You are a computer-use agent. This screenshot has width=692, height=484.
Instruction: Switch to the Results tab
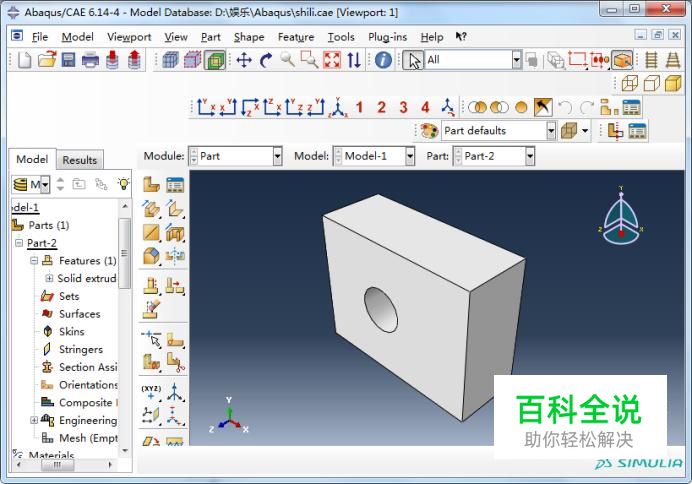click(x=79, y=160)
